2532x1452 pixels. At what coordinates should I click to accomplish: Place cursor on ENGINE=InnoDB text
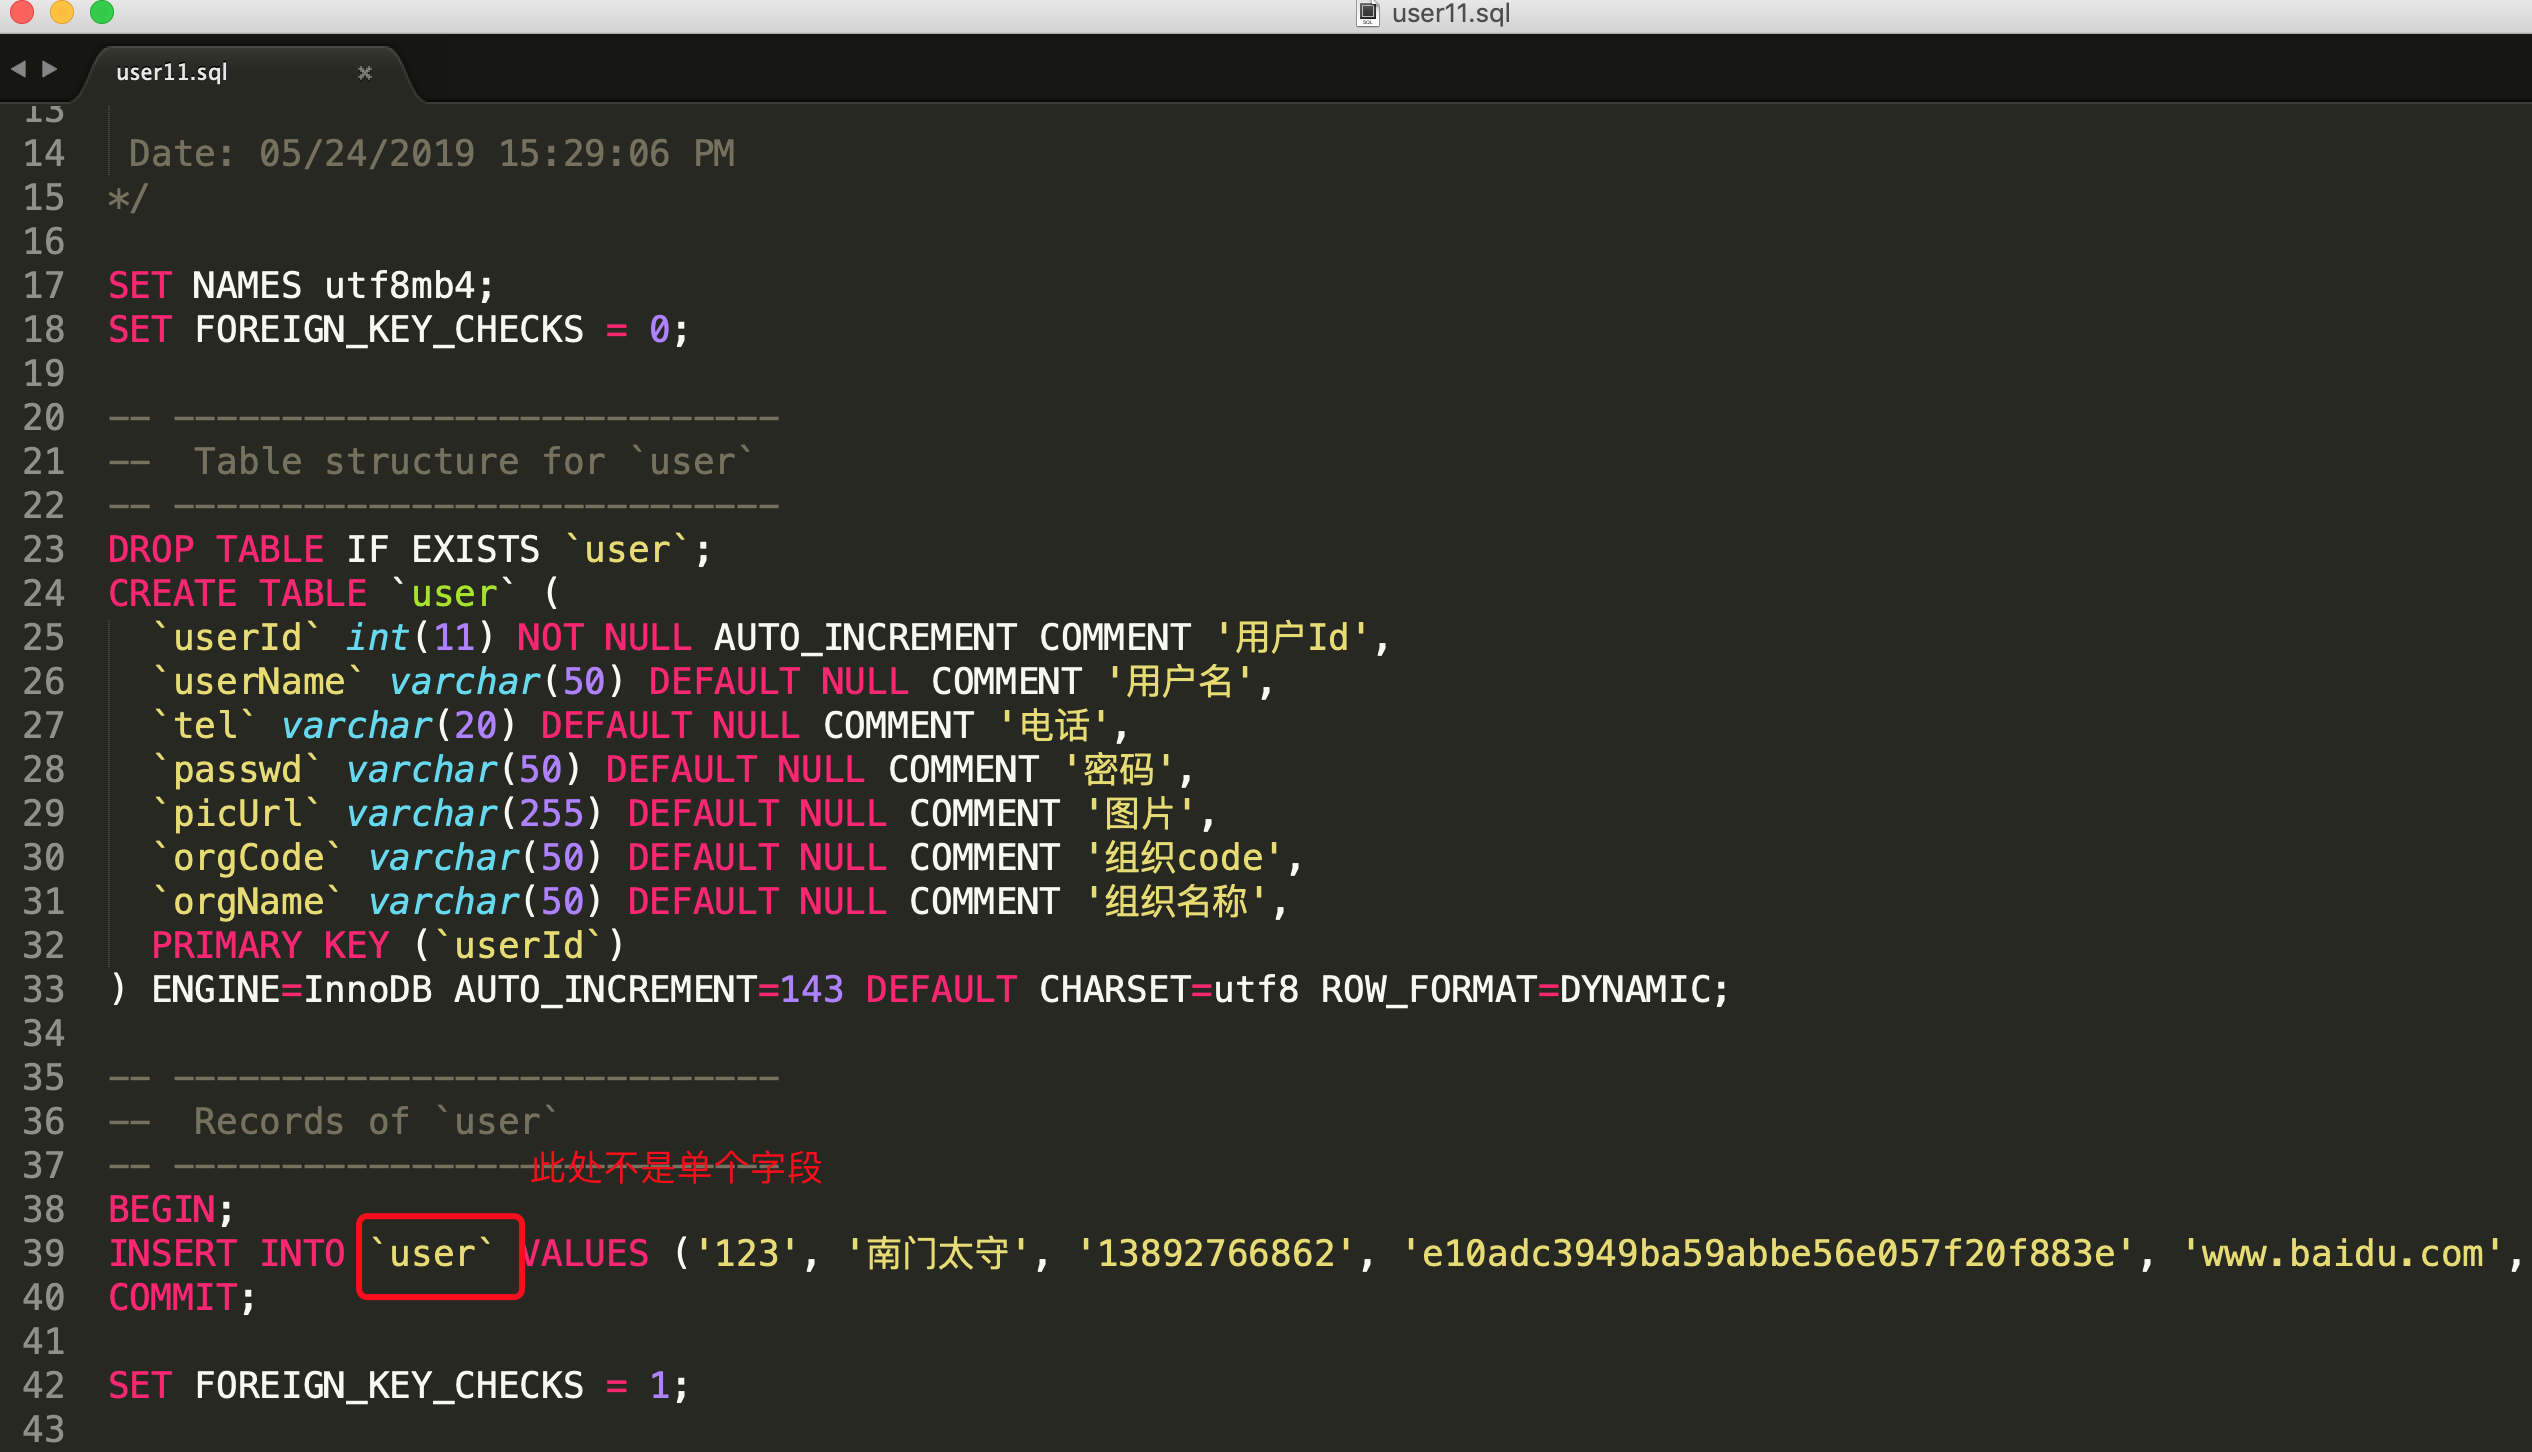tap(291, 989)
